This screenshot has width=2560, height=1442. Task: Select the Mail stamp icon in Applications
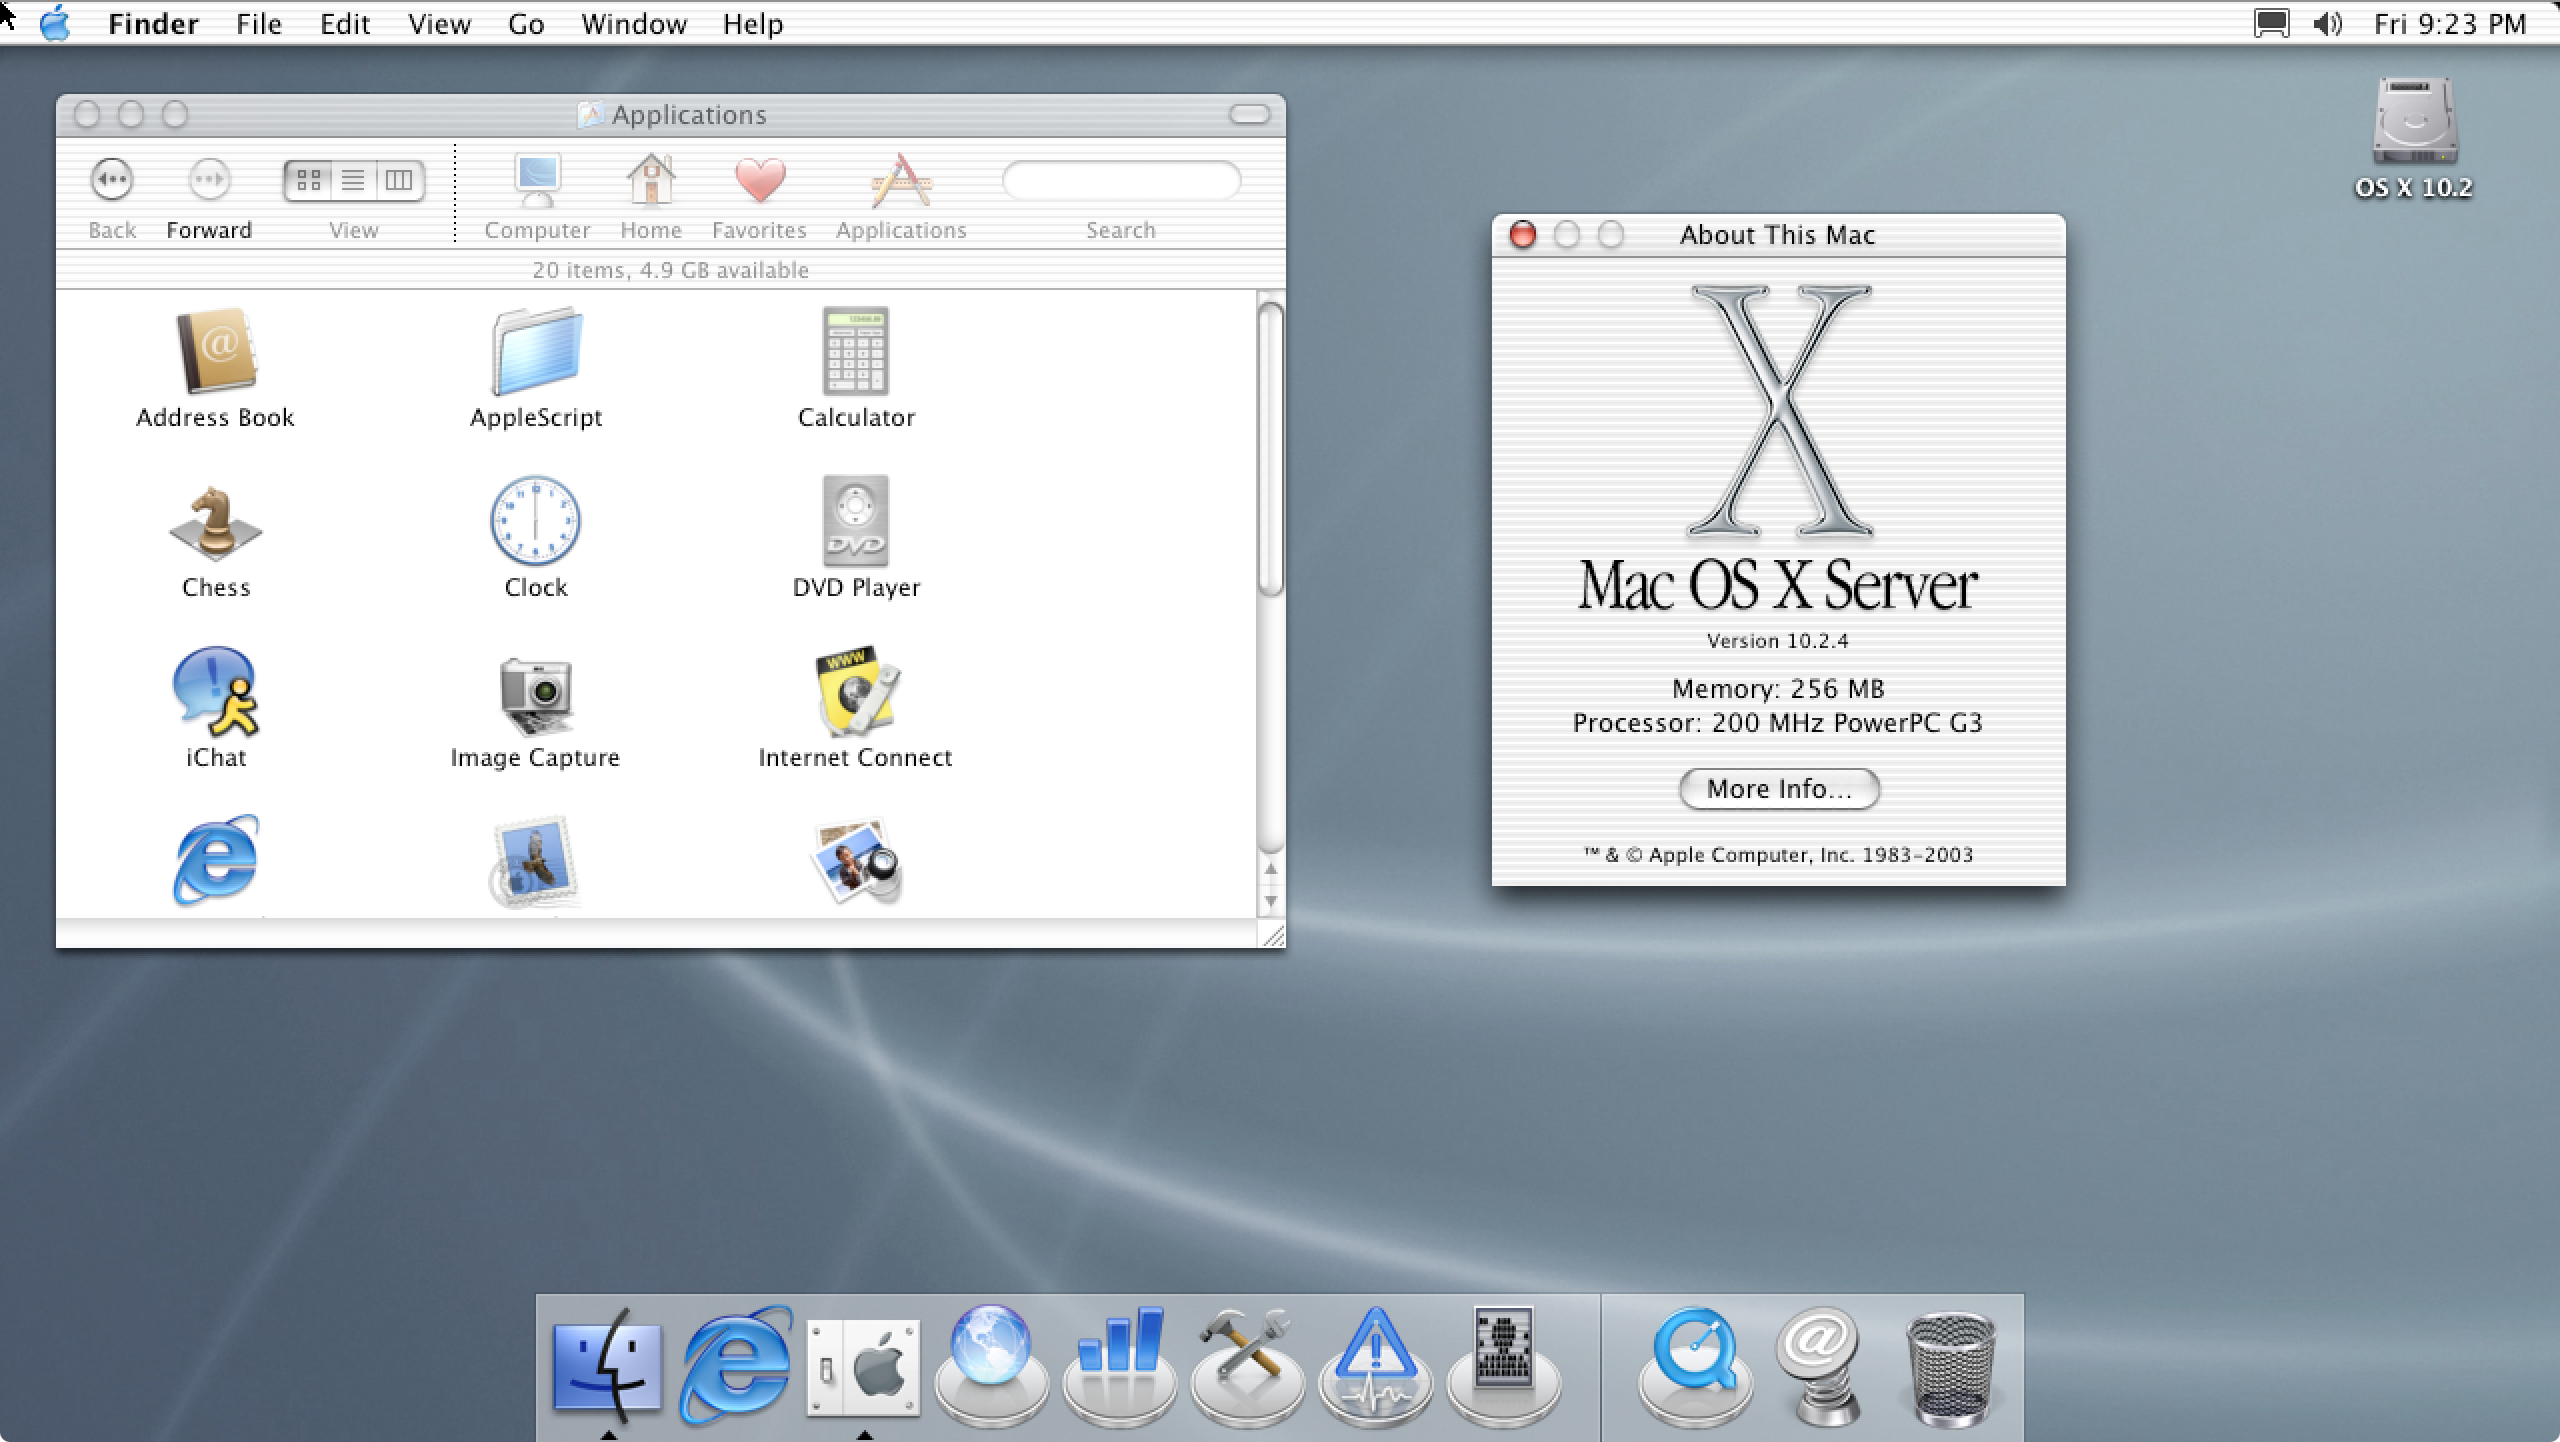[x=536, y=862]
